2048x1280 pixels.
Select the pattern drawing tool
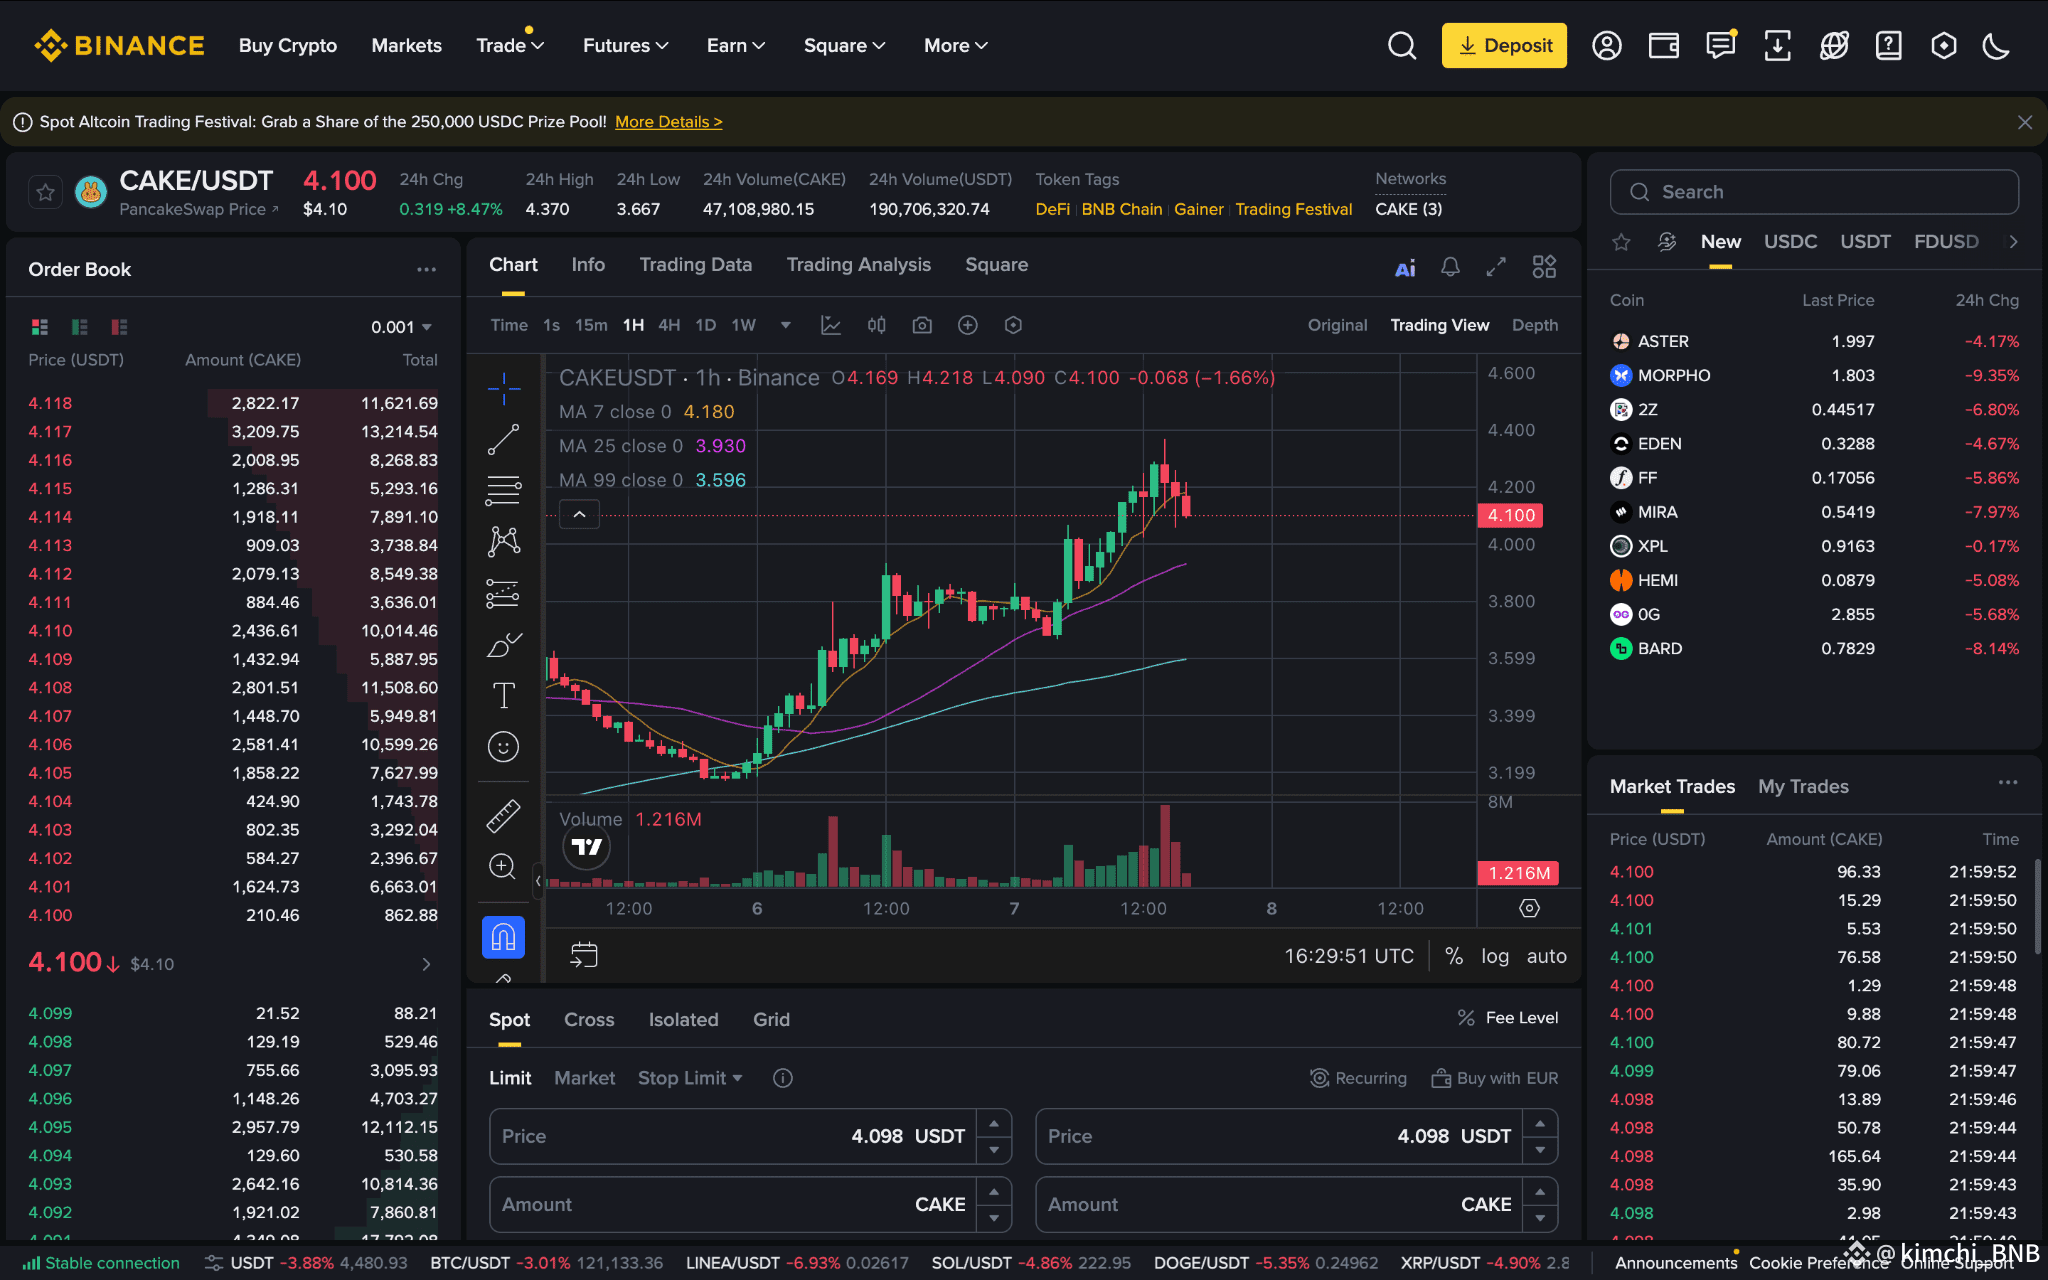pyautogui.click(x=503, y=541)
